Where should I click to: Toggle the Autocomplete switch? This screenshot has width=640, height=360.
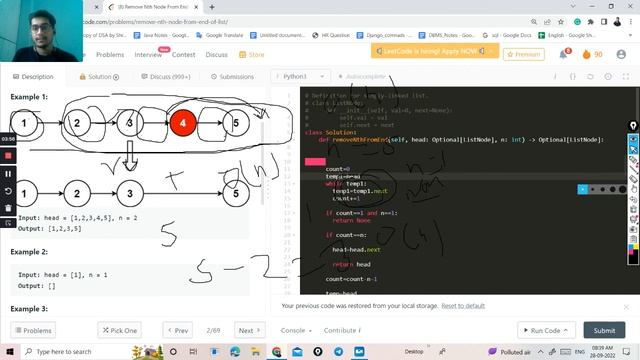(362, 76)
